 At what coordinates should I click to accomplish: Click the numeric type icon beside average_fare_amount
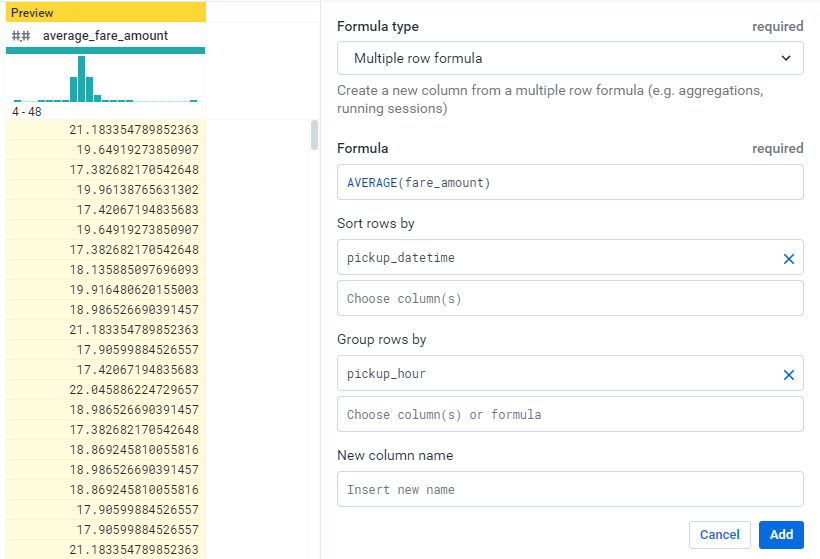point(20,36)
